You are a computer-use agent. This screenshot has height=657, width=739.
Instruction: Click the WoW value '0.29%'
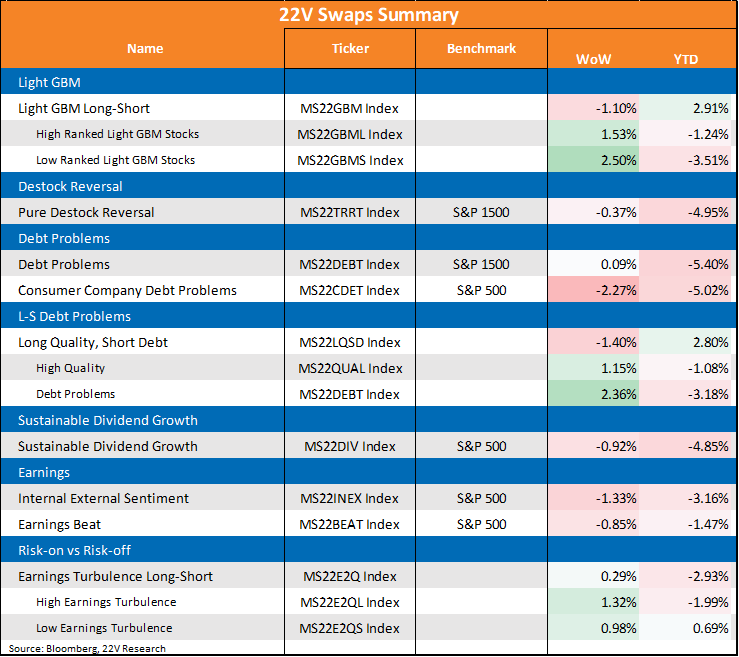coord(618,576)
